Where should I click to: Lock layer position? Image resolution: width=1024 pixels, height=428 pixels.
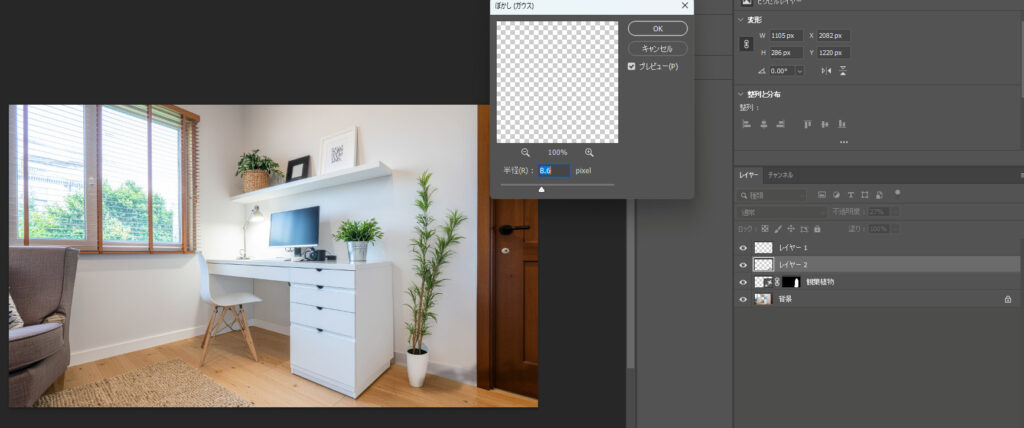pyautogui.click(x=791, y=229)
